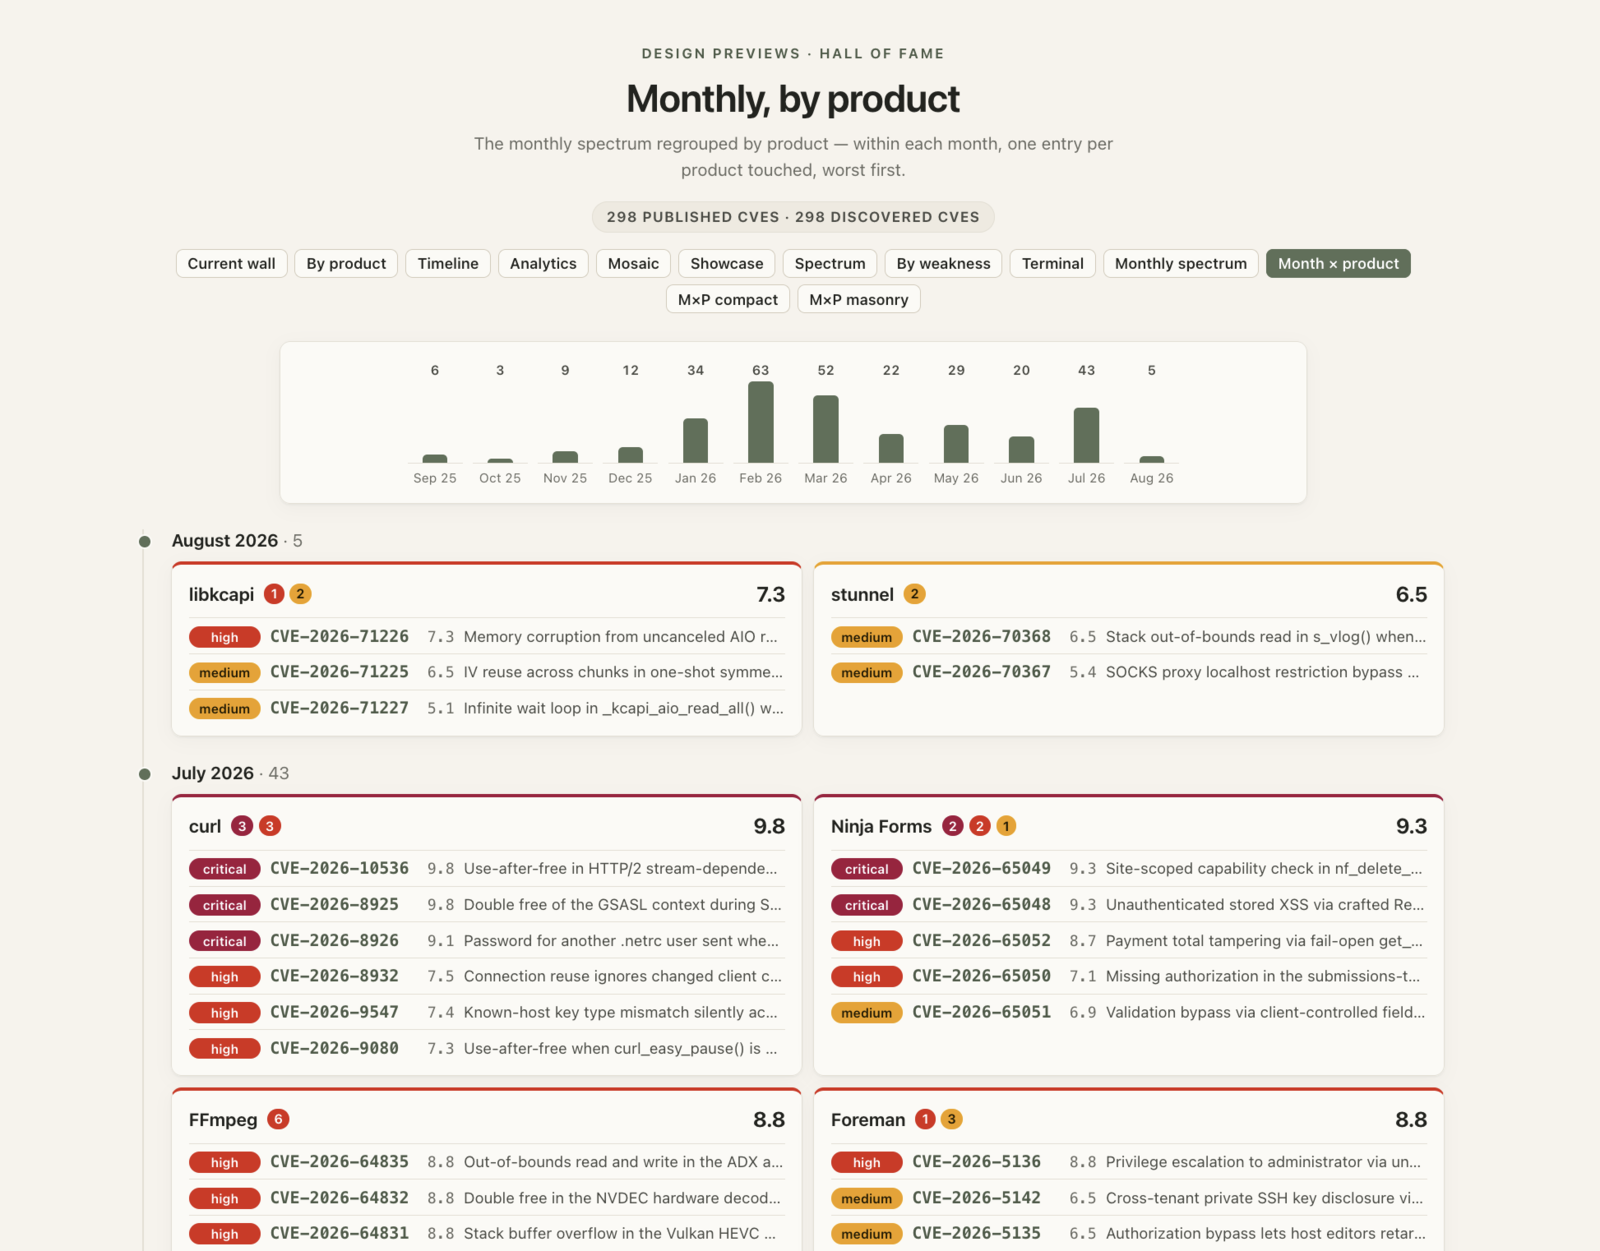Open CVE-2026-71225 entry
The width and height of the screenshot is (1600, 1251).
point(486,672)
